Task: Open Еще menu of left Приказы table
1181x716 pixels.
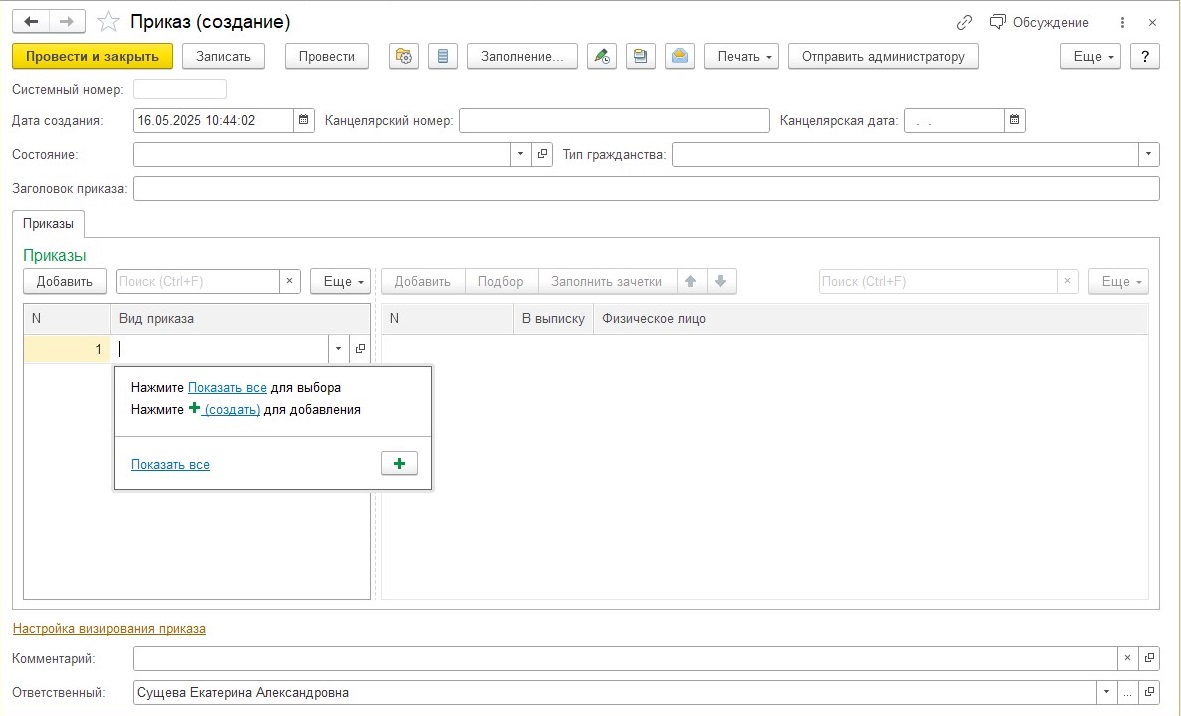Action: [340, 282]
